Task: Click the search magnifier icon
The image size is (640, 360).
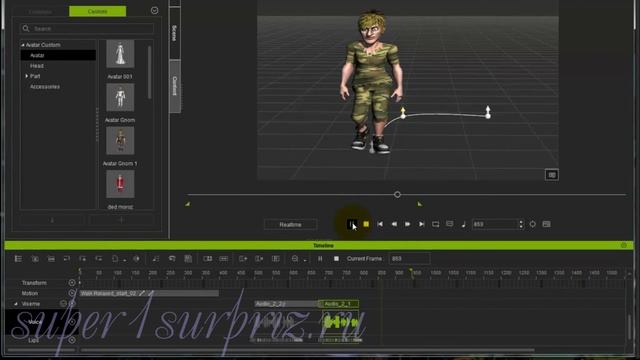Action: (26, 29)
